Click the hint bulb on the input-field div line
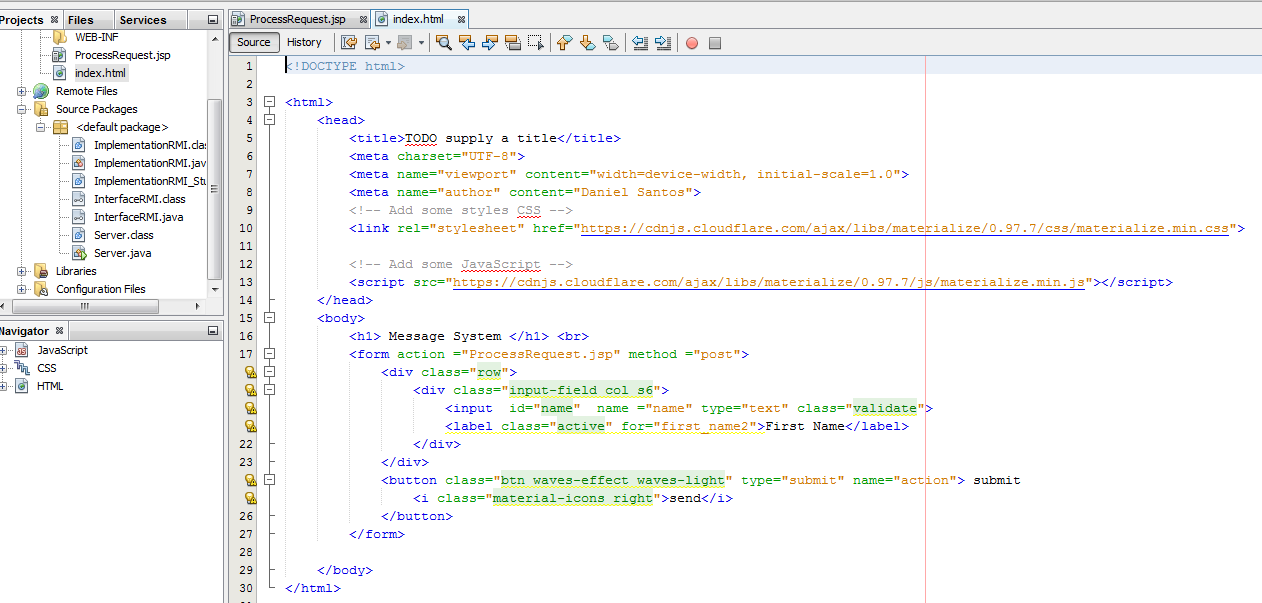 pyautogui.click(x=251, y=390)
